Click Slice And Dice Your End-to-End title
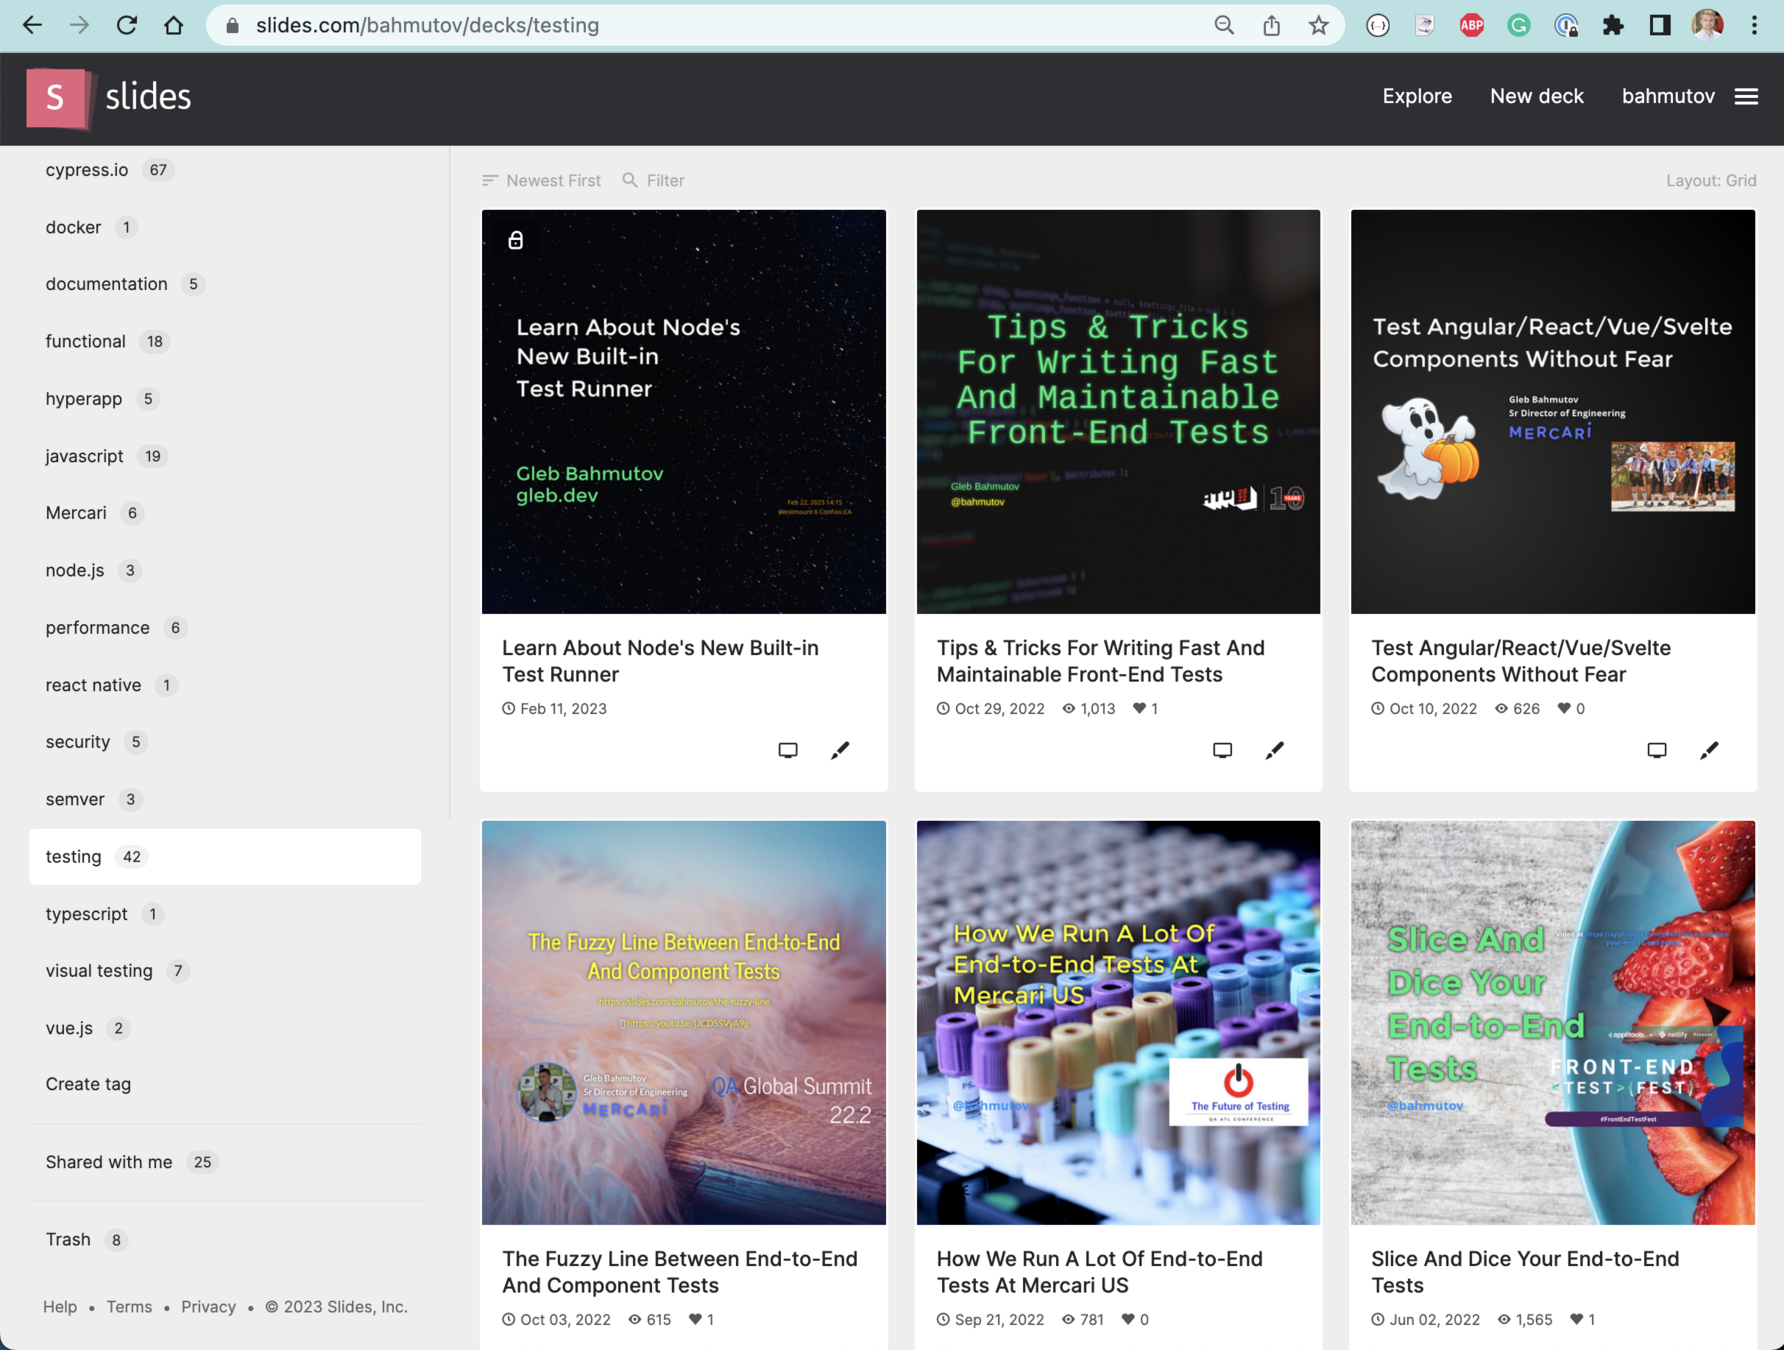The height and width of the screenshot is (1350, 1784). pos(1525,1272)
